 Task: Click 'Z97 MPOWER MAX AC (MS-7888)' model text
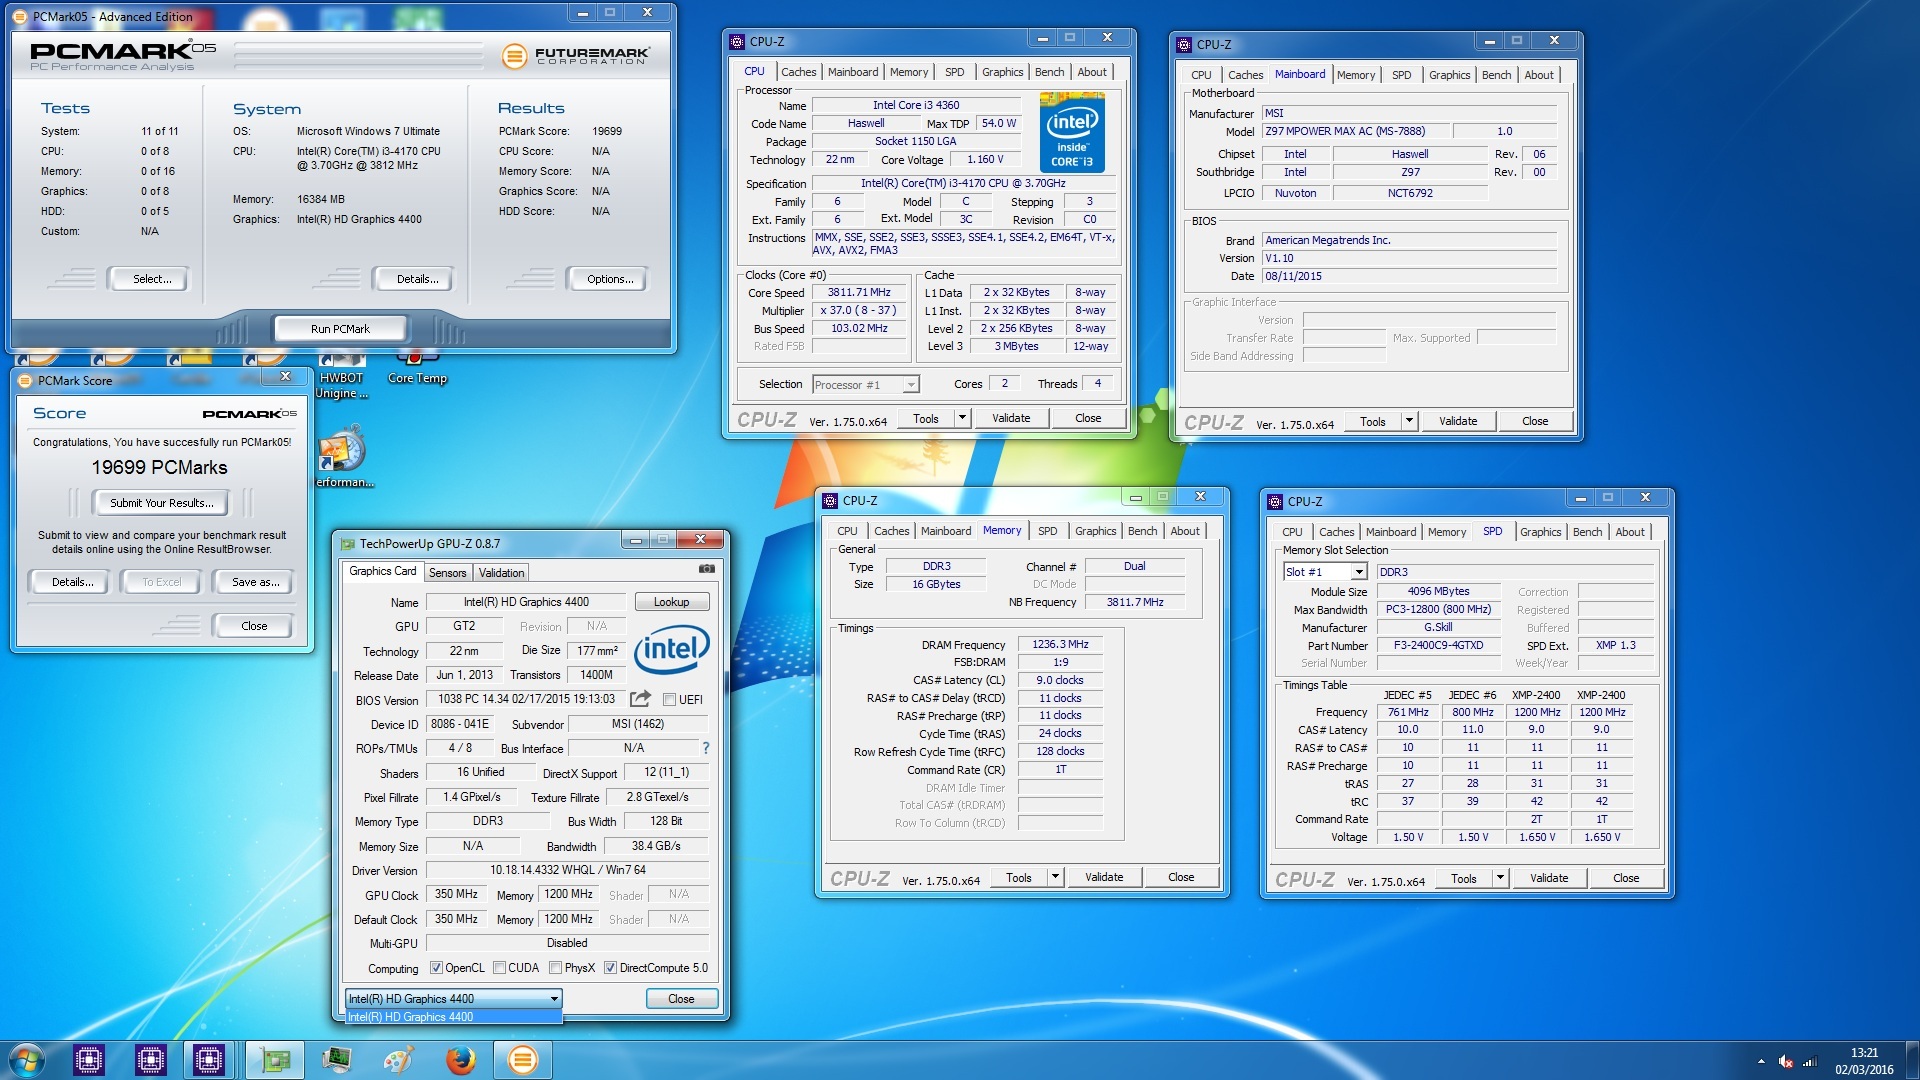[1344, 131]
